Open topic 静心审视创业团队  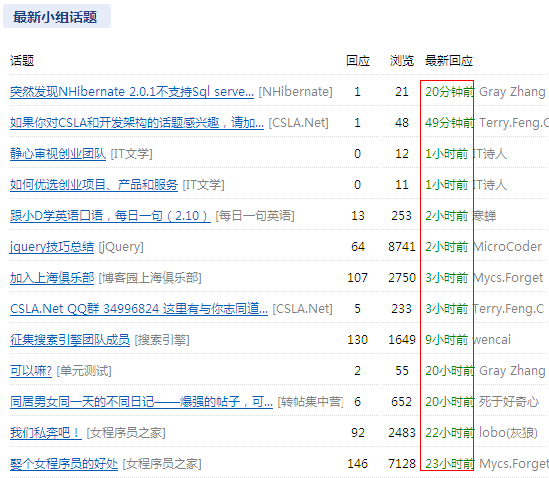click(58, 154)
